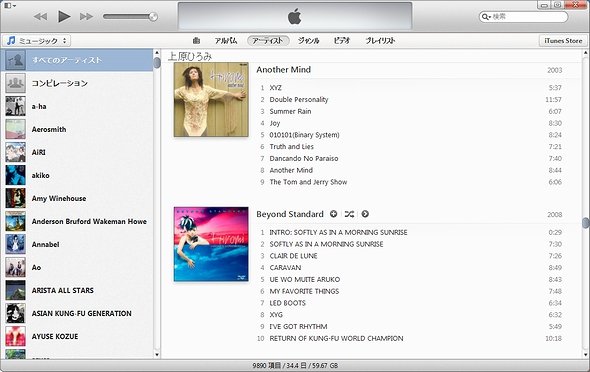The width and height of the screenshot is (590, 372).
Task: Click the shuffle icon for Beyond Standard
Action: click(x=349, y=214)
